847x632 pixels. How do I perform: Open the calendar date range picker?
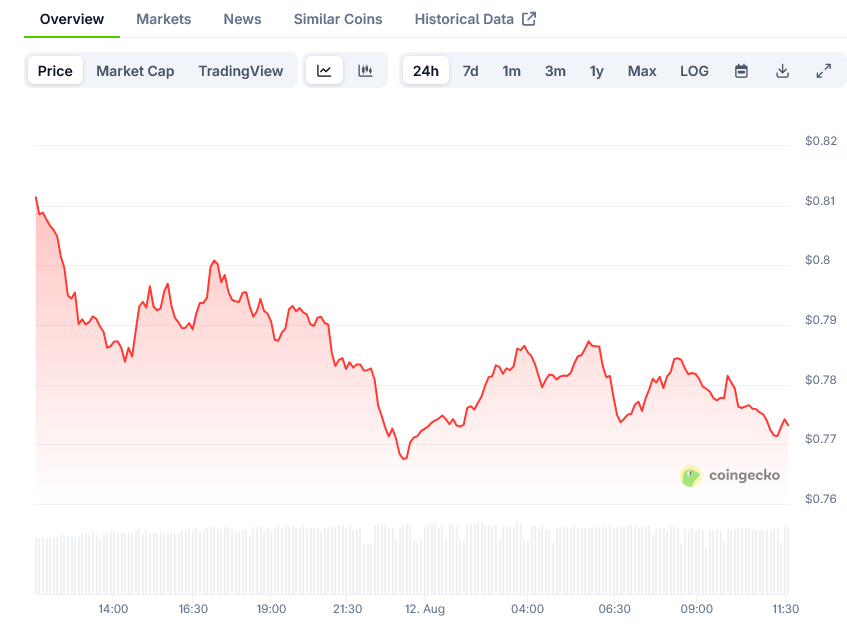pos(741,71)
